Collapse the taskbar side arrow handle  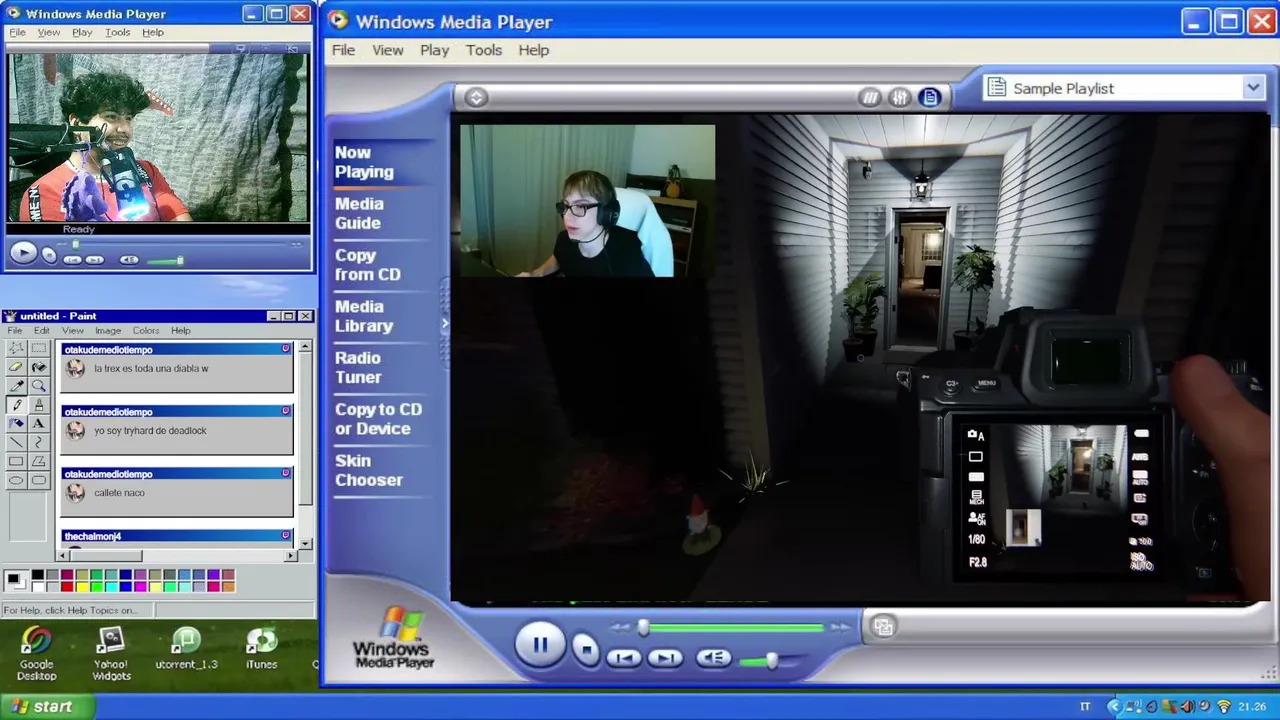(x=445, y=324)
